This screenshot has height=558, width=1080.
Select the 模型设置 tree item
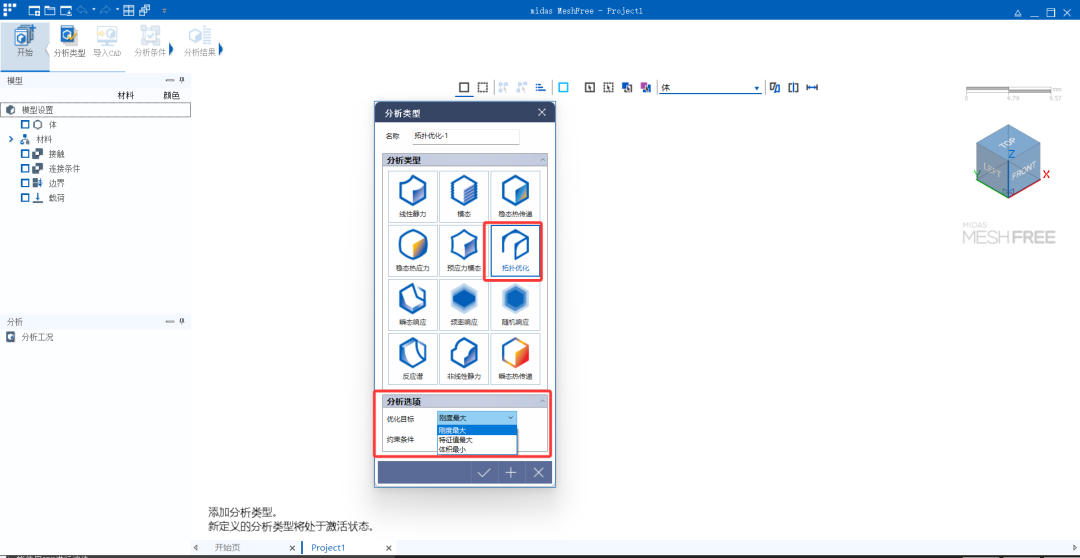[x=96, y=110]
